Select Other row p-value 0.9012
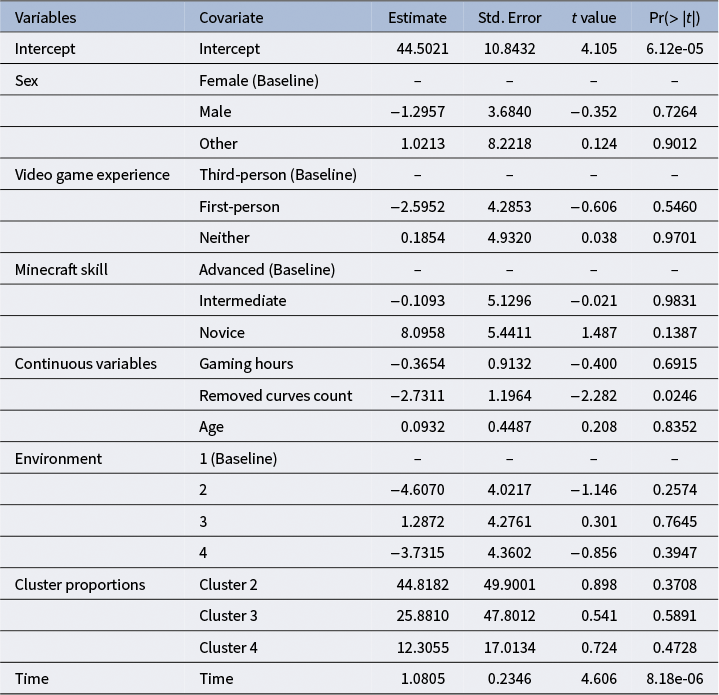Screen dimensions: 719x695 675,144
